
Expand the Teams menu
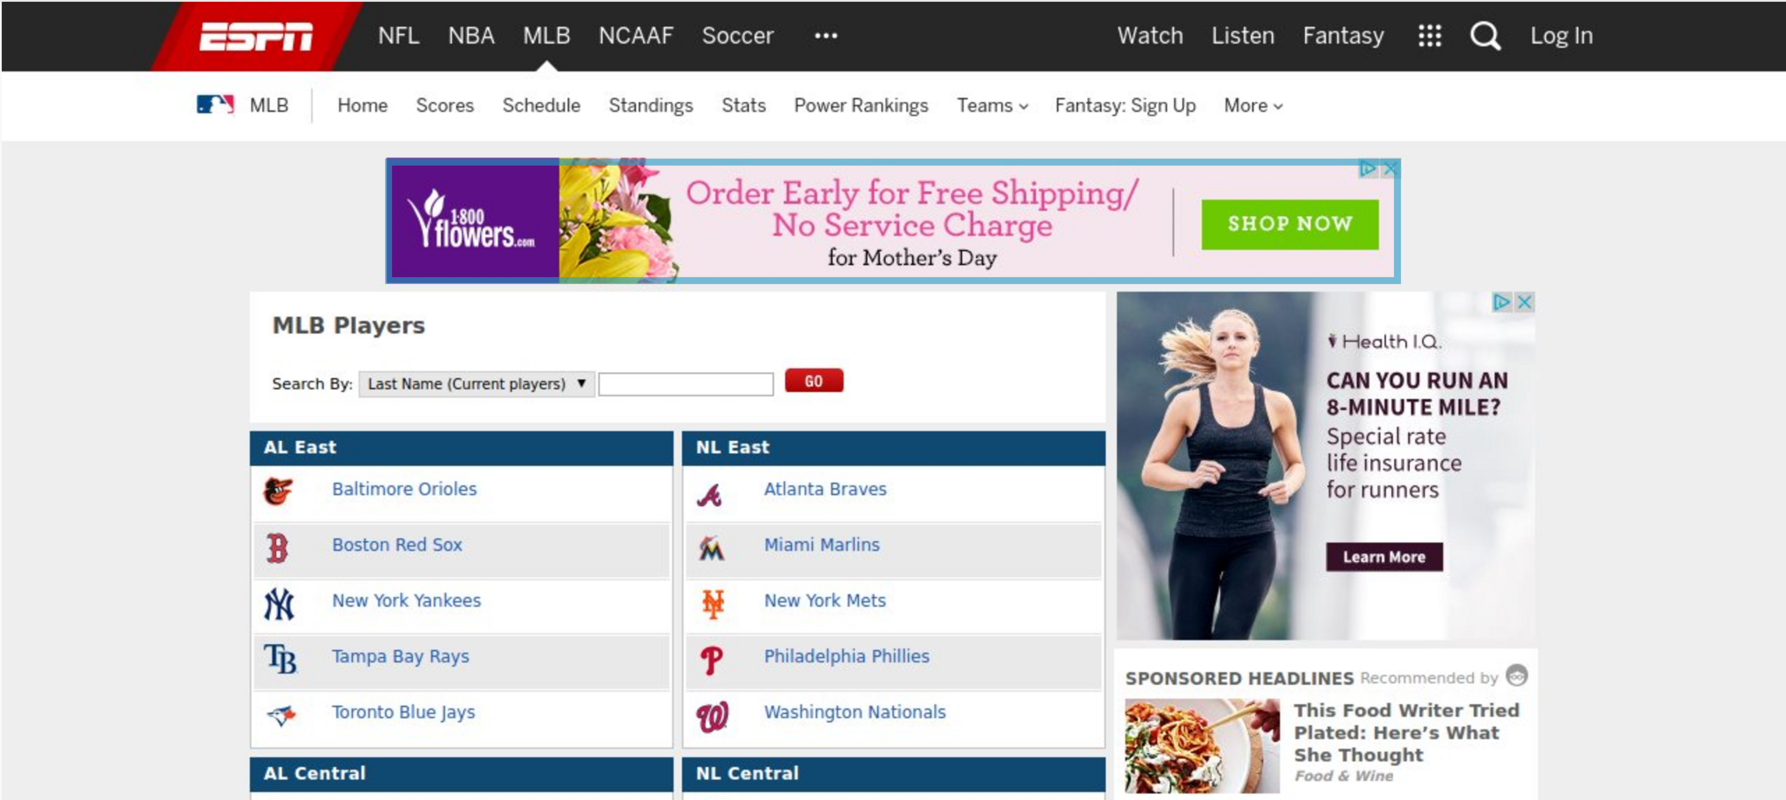click(991, 106)
